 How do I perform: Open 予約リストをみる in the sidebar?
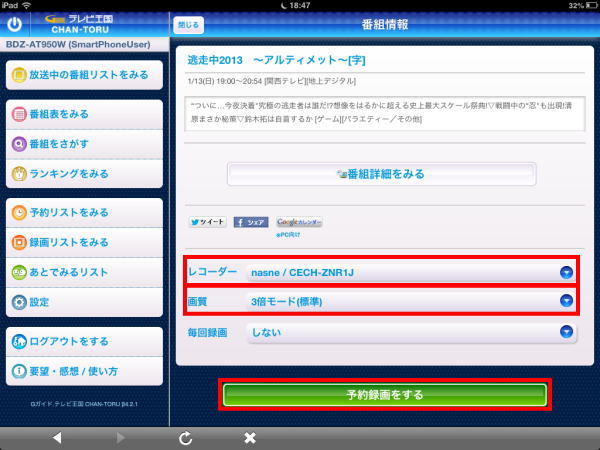pos(84,212)
